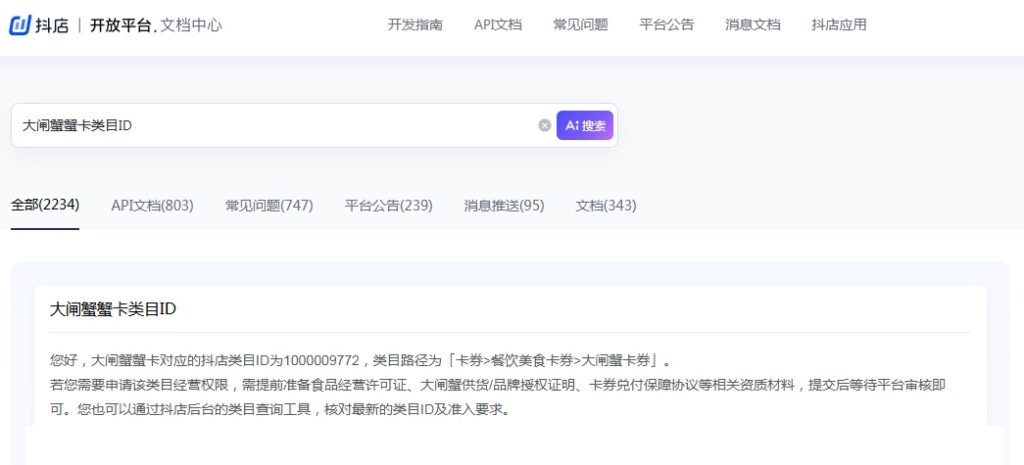Click the result heading 大闸蟹蟹卡类目ID

[x=113, y=309]
